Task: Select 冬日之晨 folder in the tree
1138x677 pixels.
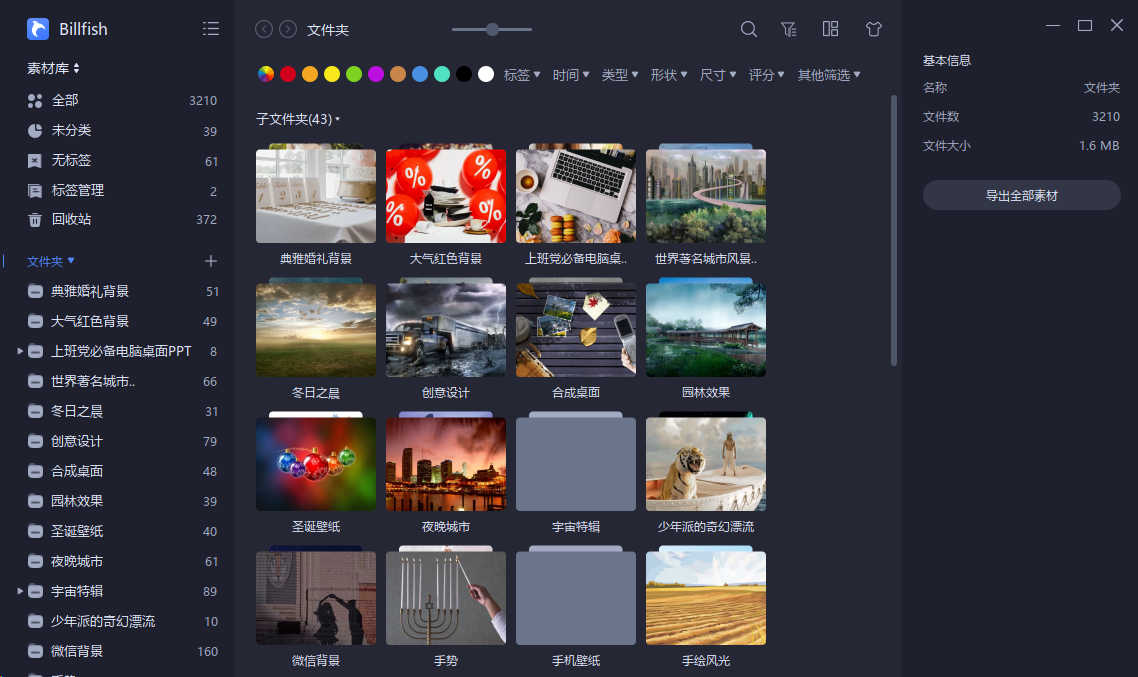Action: (x=122, y=411)
